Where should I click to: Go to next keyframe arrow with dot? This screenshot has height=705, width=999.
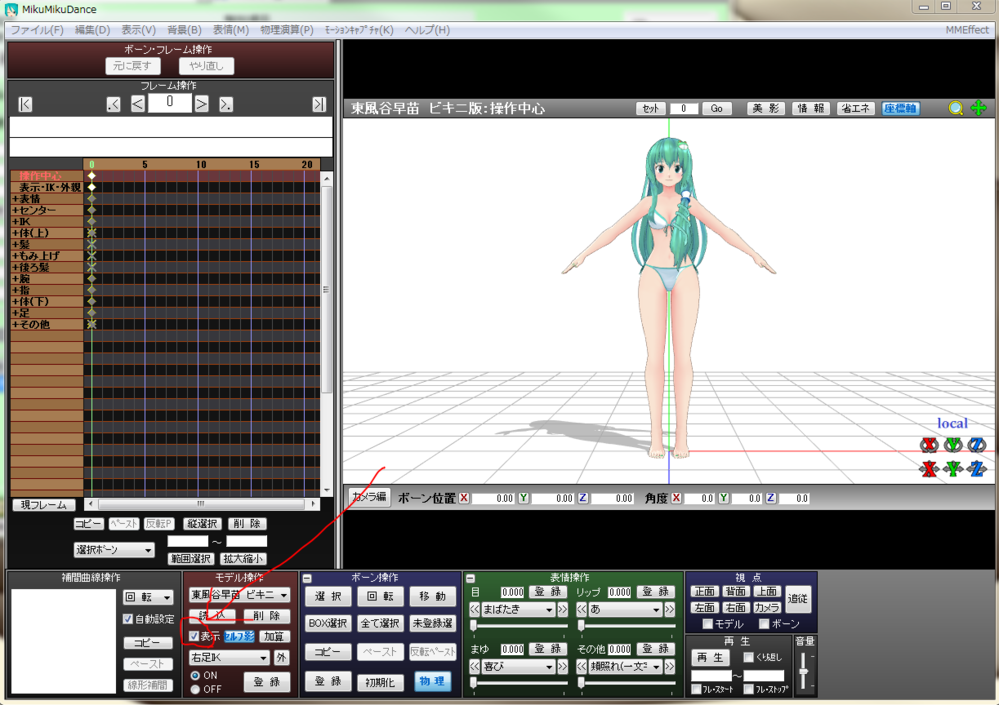pyautogui.click(x=226, y=104)
